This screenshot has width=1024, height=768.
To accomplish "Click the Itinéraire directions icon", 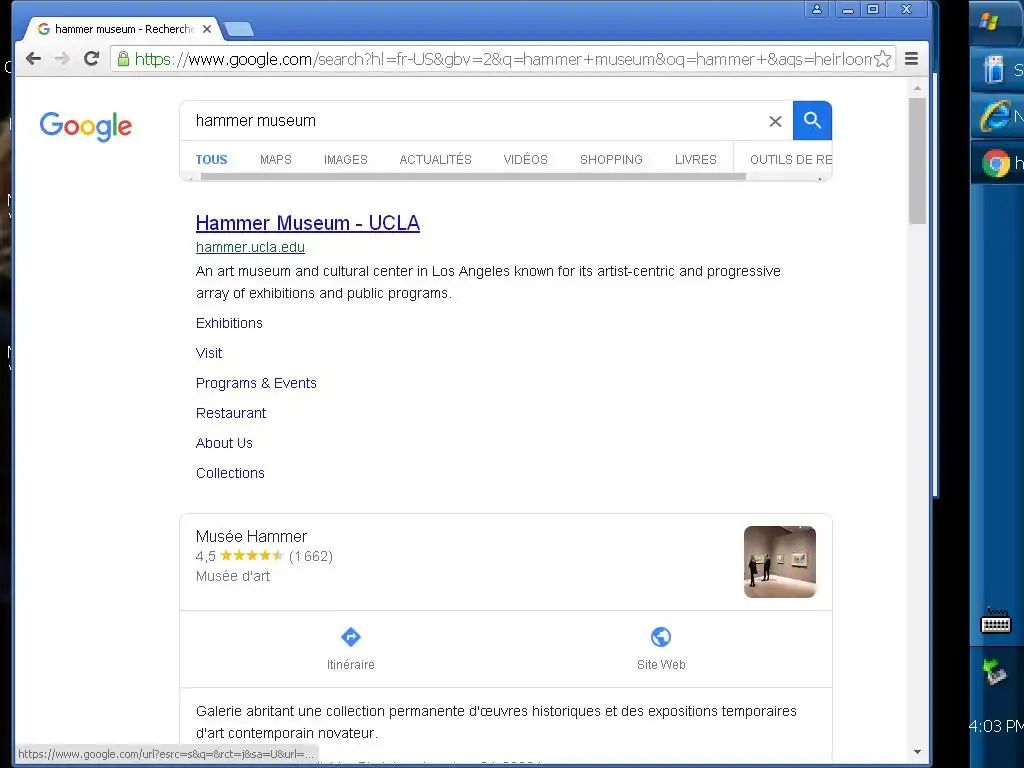I will click(x=351, y=637).
